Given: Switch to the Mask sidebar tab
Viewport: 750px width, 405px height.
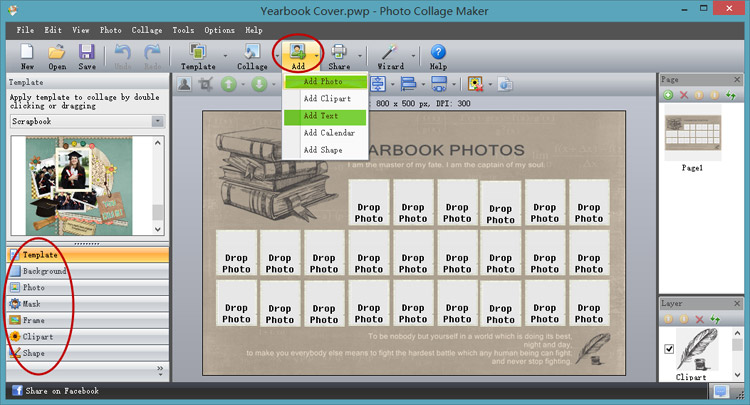Looking at the screenshot, I should pyautogui.click(x=88, y=304).
